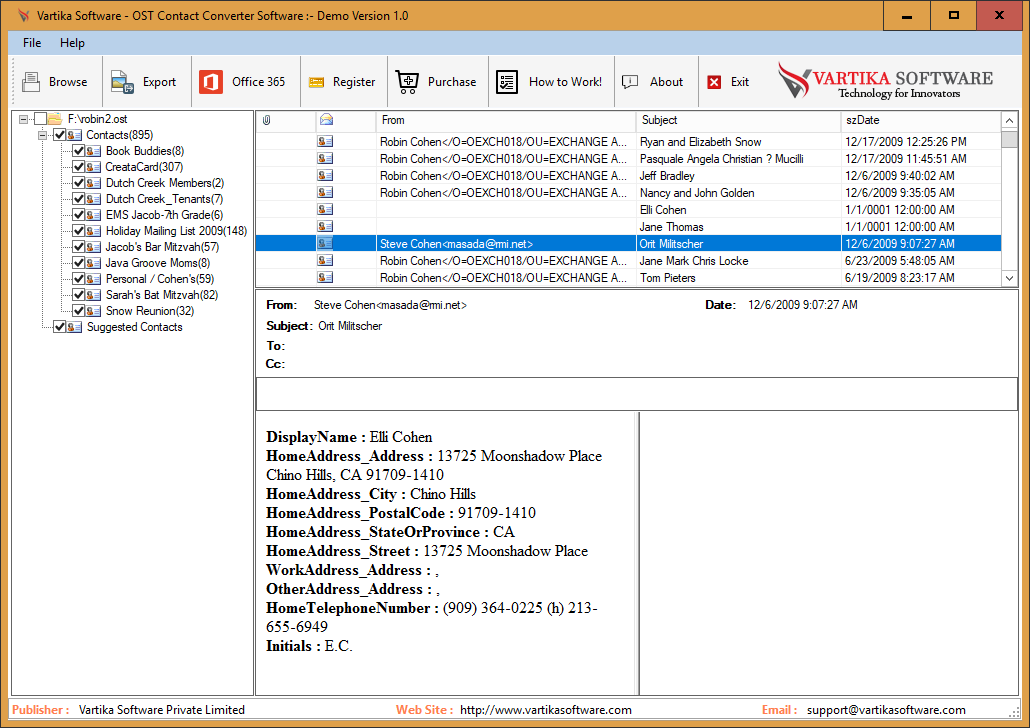Image resolution: width=1030 pixels, height=728 pixels.
Task: Click the Initials : E.C. line
Action: point(309,647)
